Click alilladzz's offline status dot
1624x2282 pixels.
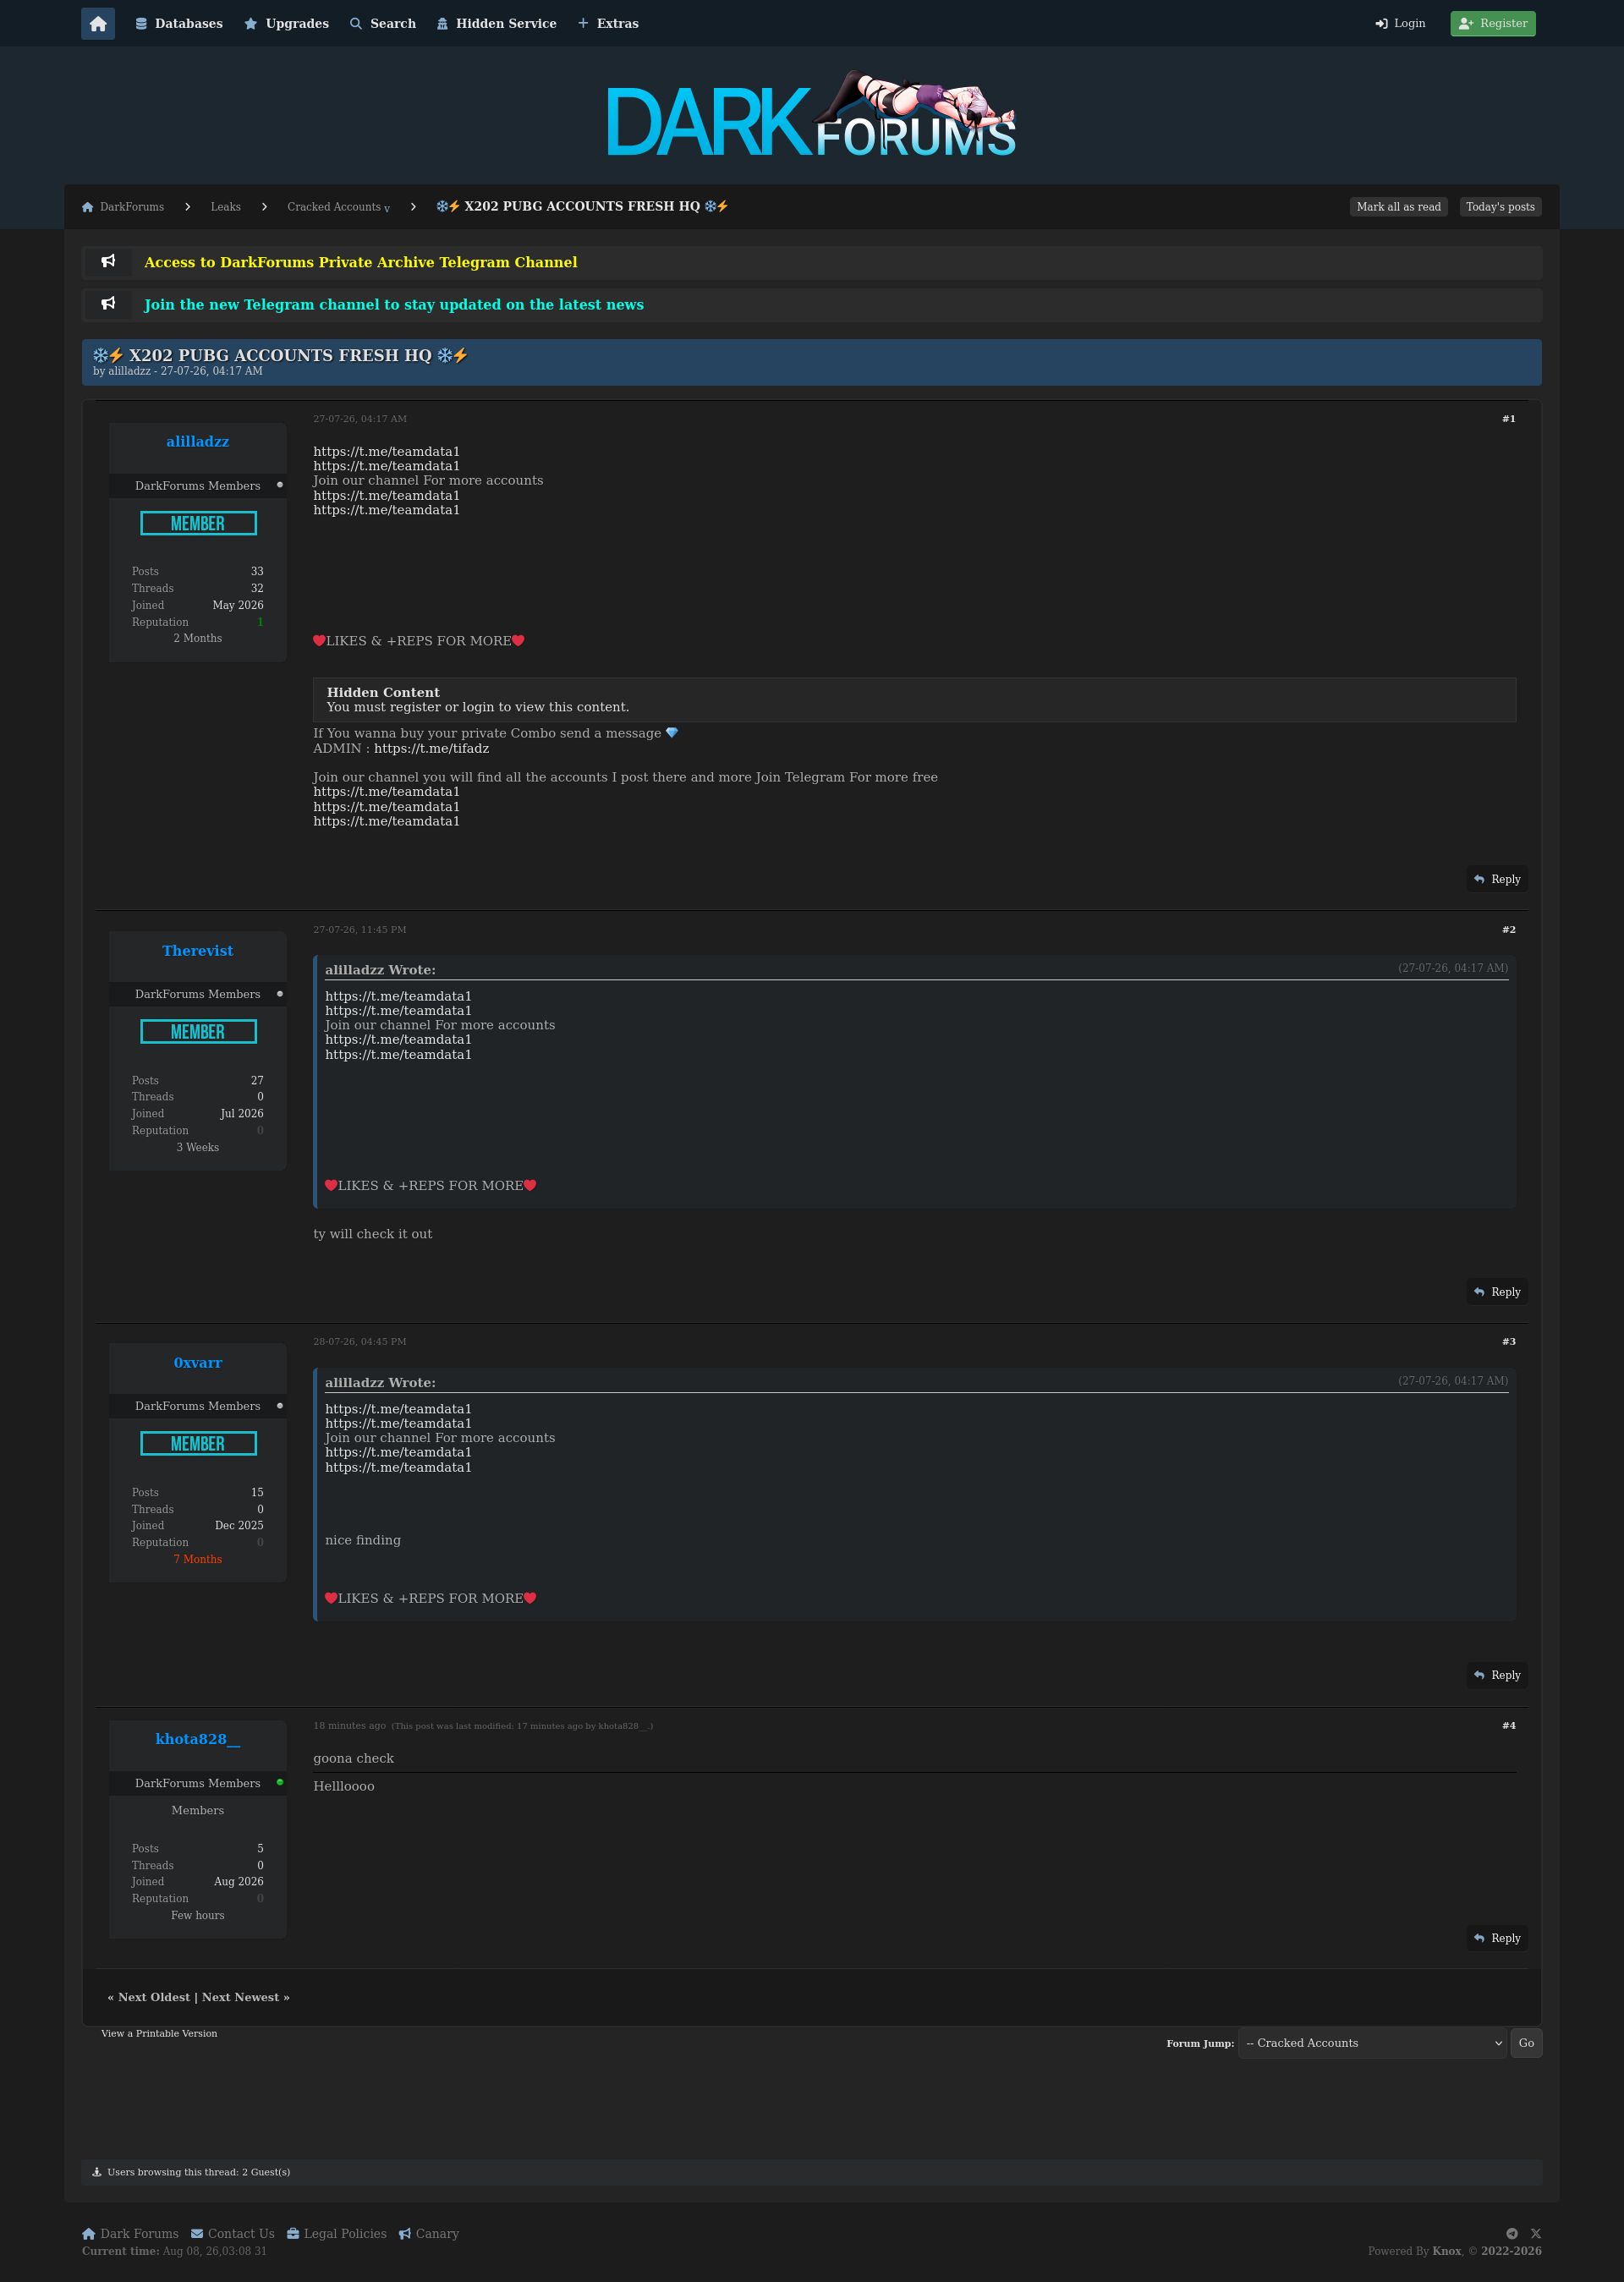pyautogui.click(x=280, y=485)
